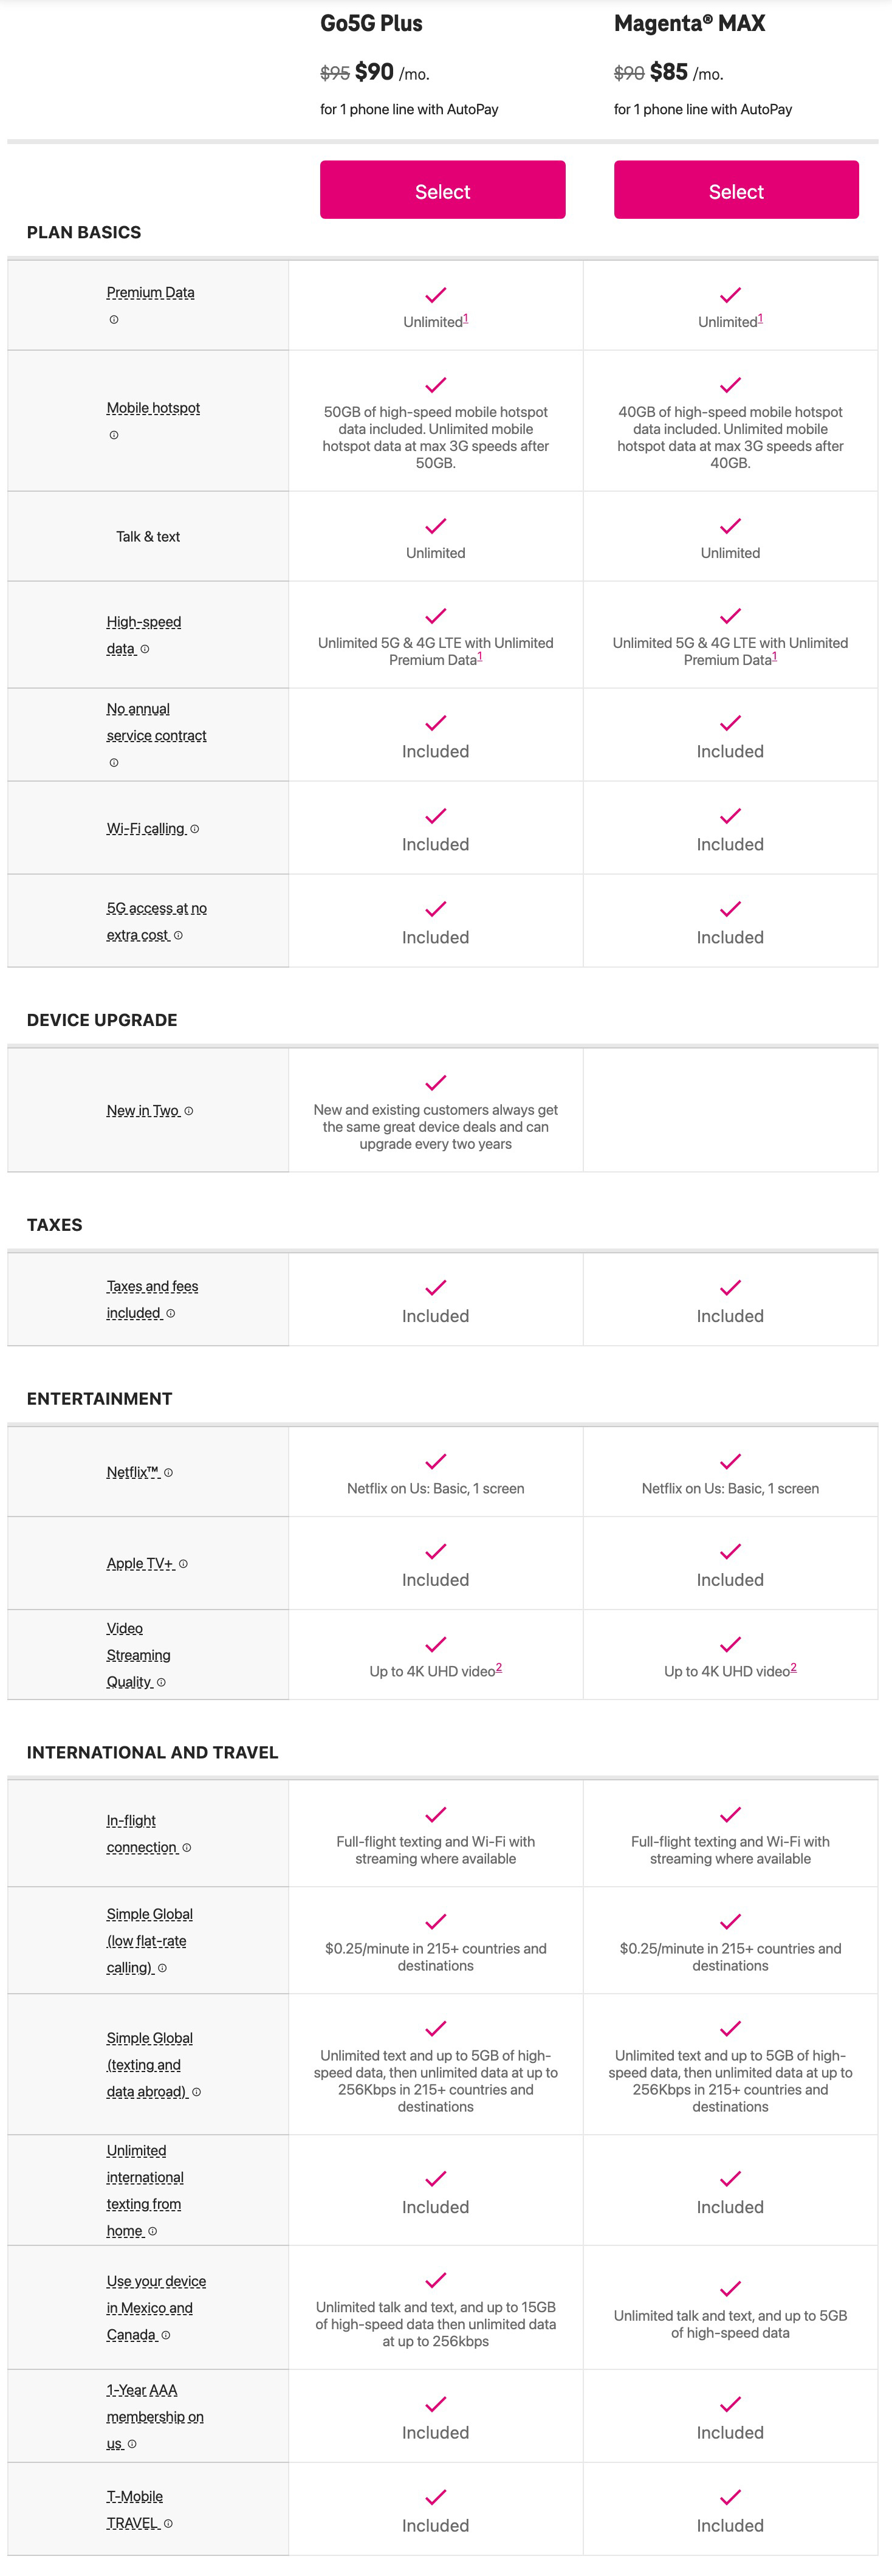
Task: Open the Mobile hotspot link
Action: [x=153, y=408]
